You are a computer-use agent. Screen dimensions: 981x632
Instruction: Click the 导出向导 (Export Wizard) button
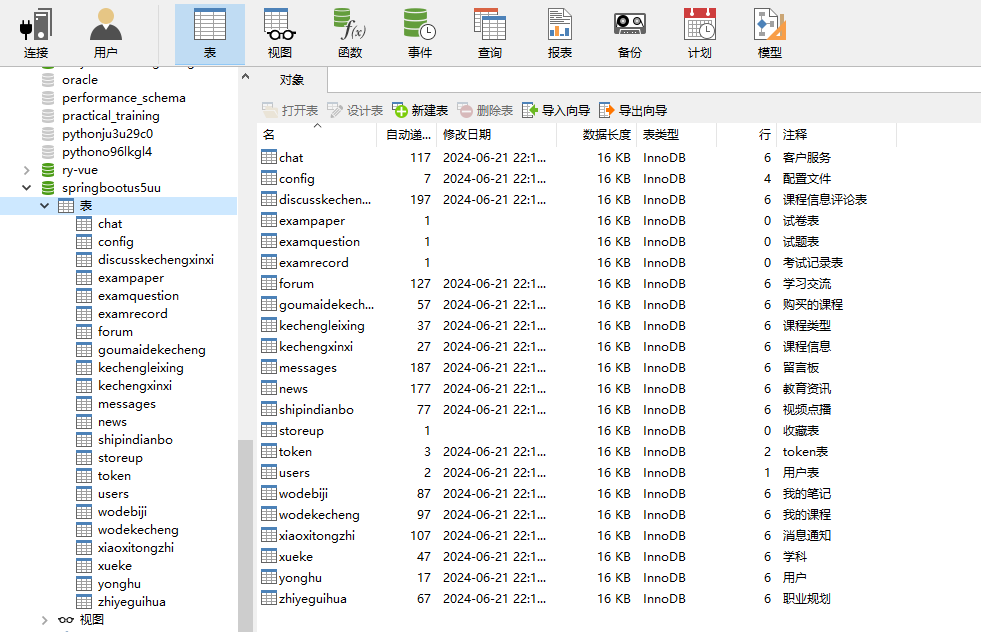point(640,109)
